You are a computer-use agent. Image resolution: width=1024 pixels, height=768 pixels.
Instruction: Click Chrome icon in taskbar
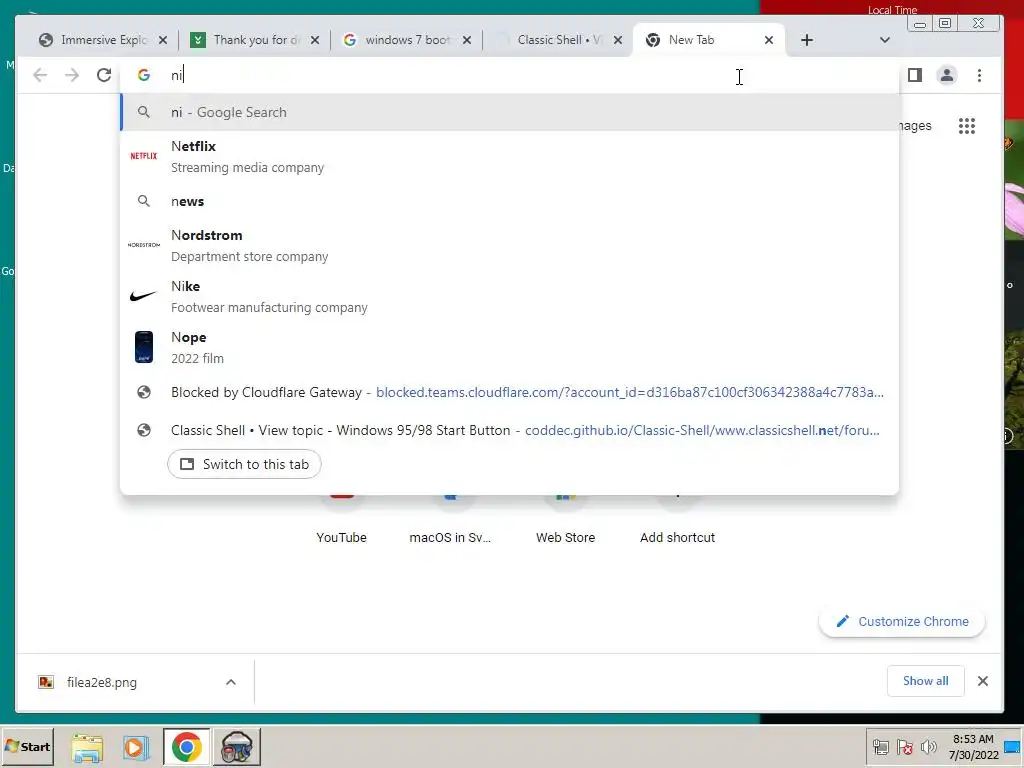(x=187, y=747)
